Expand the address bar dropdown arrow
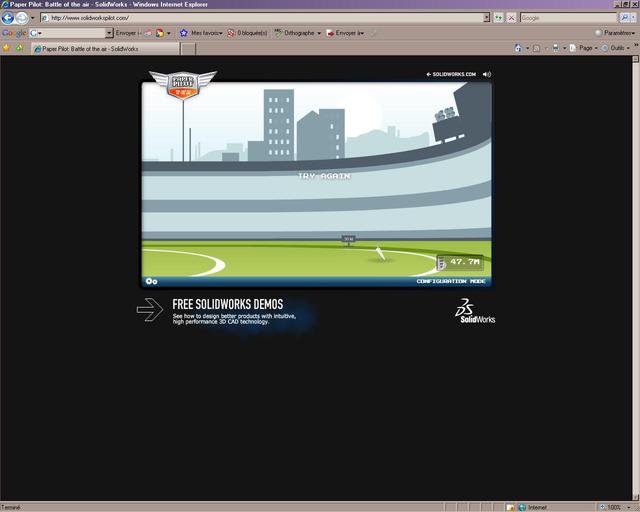Viewport: 640px width, 512px height. pyautogui.click(x=486, y=18)
